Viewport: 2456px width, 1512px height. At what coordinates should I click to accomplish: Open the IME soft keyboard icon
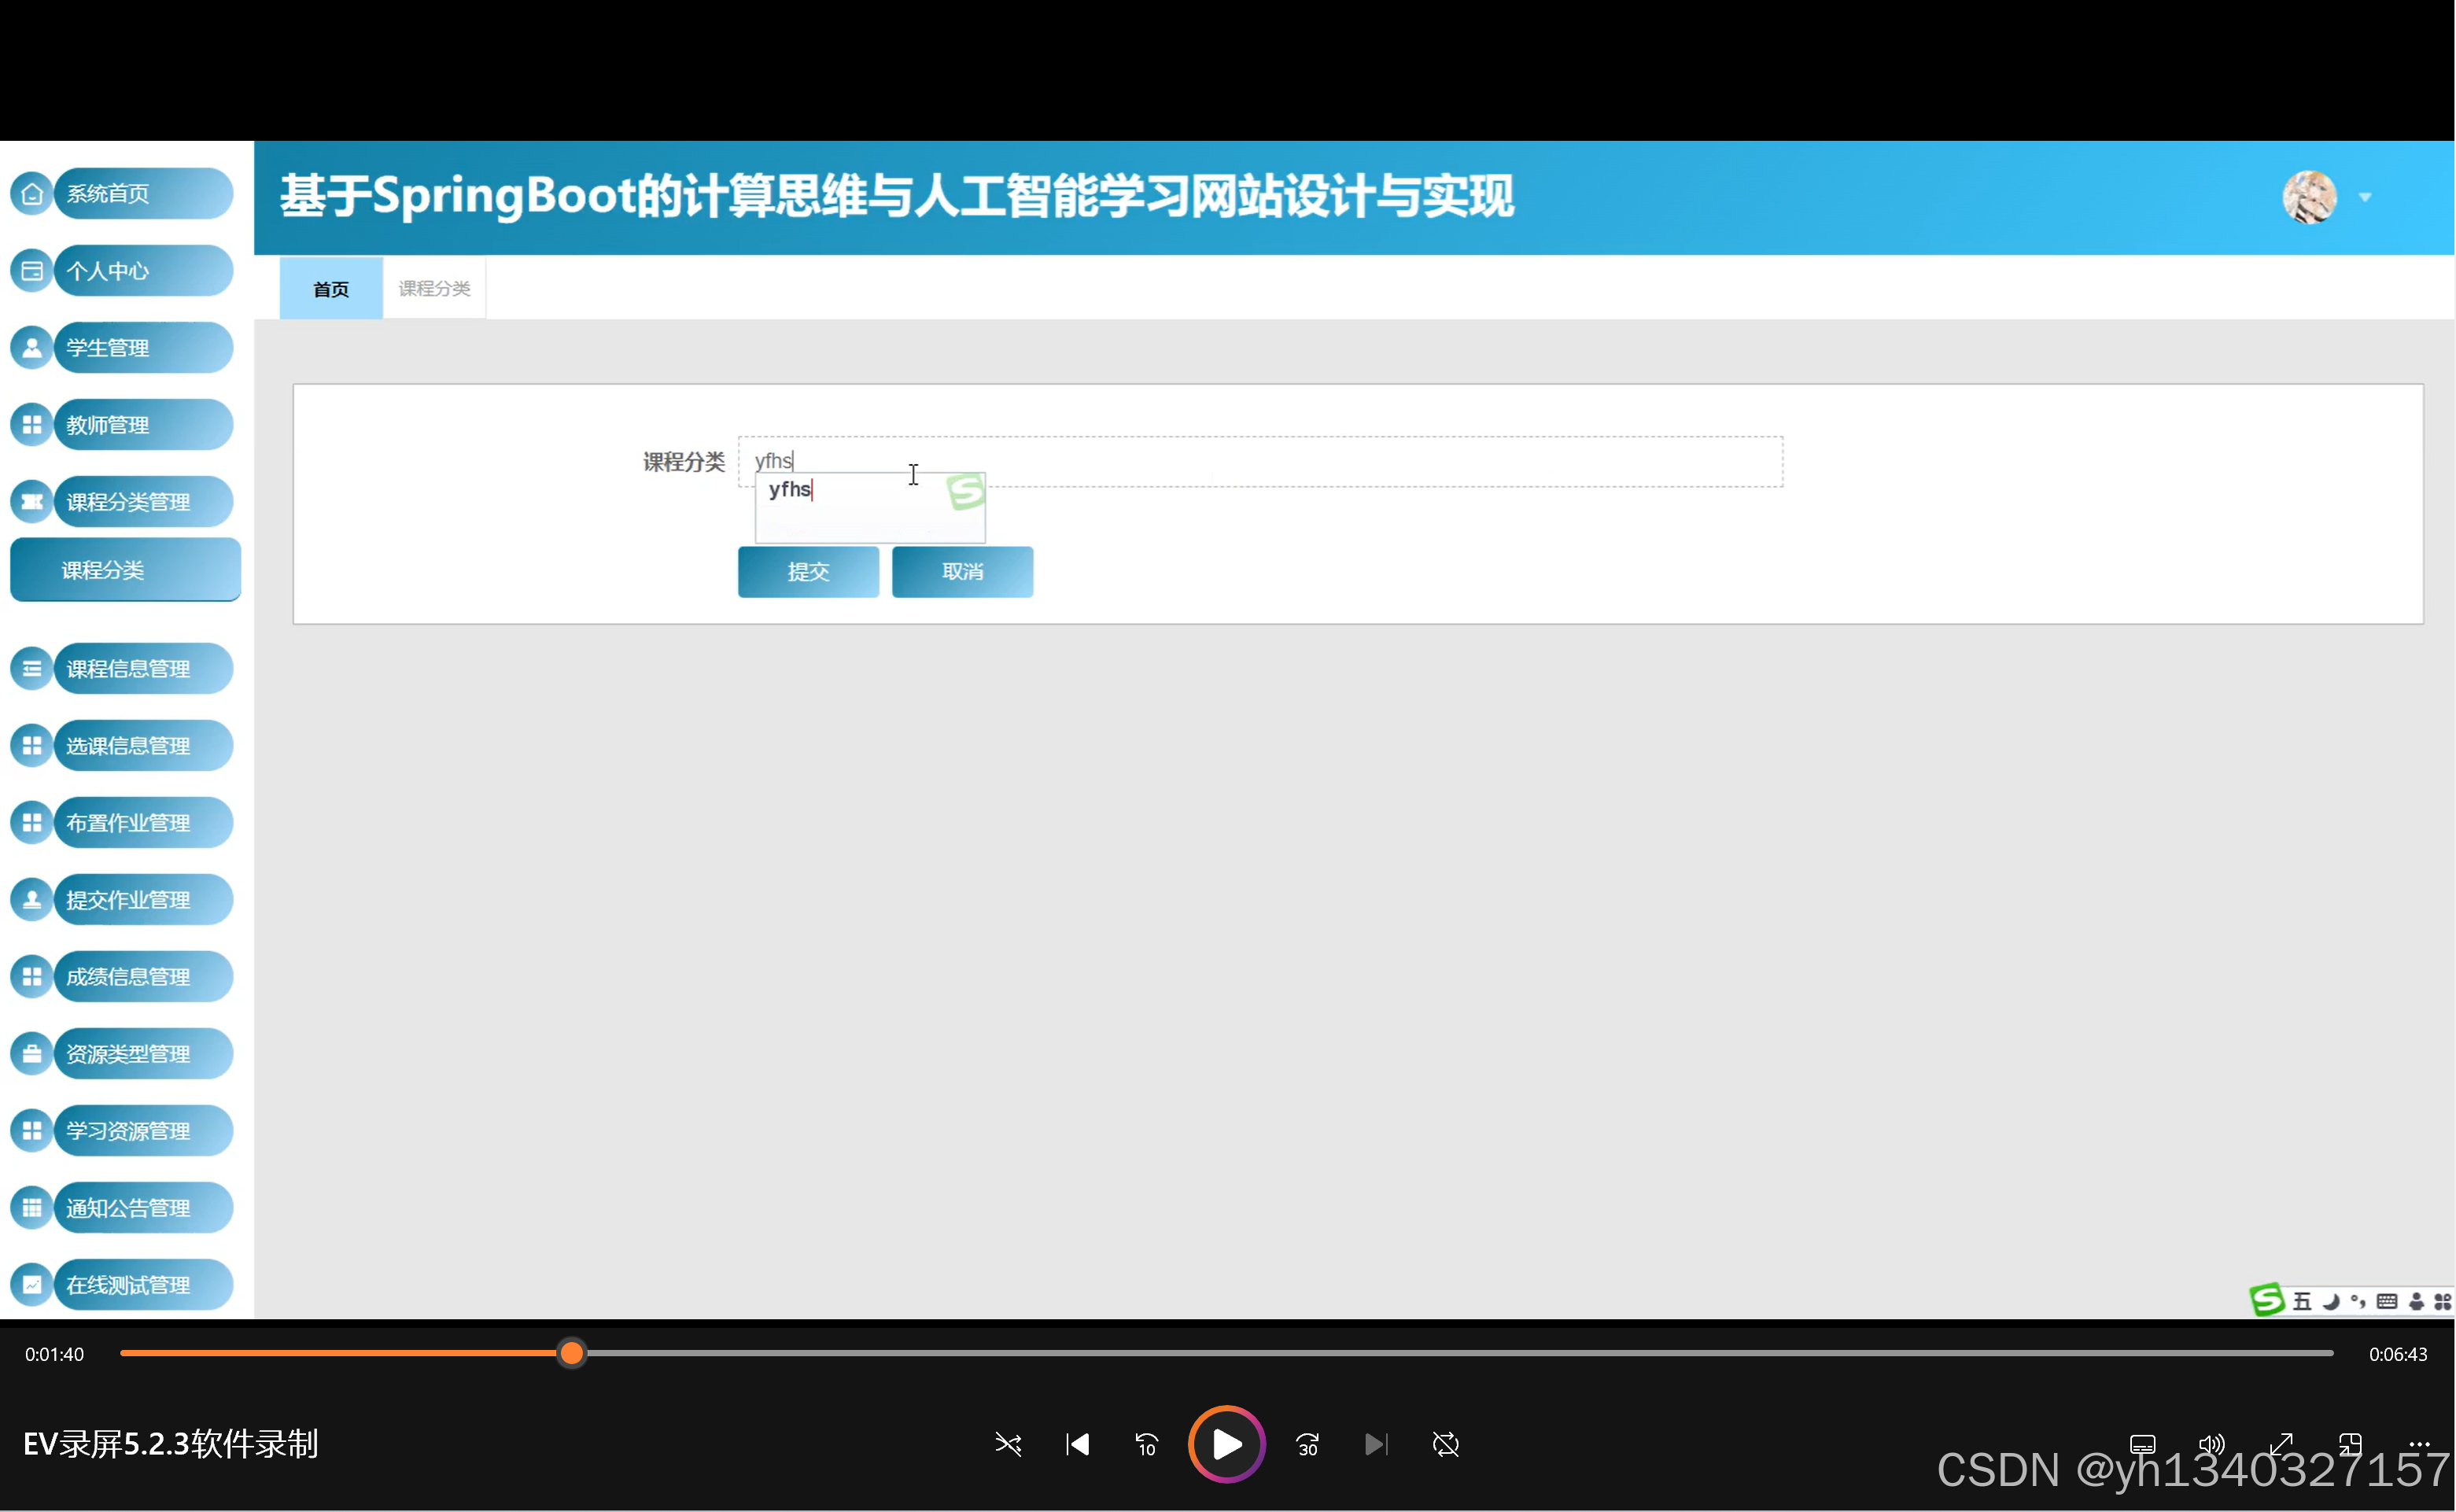coord(2387,1301)
